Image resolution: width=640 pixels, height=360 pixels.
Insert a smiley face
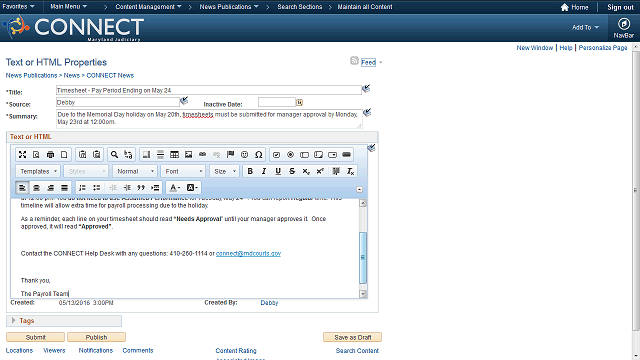pos(244,155)
